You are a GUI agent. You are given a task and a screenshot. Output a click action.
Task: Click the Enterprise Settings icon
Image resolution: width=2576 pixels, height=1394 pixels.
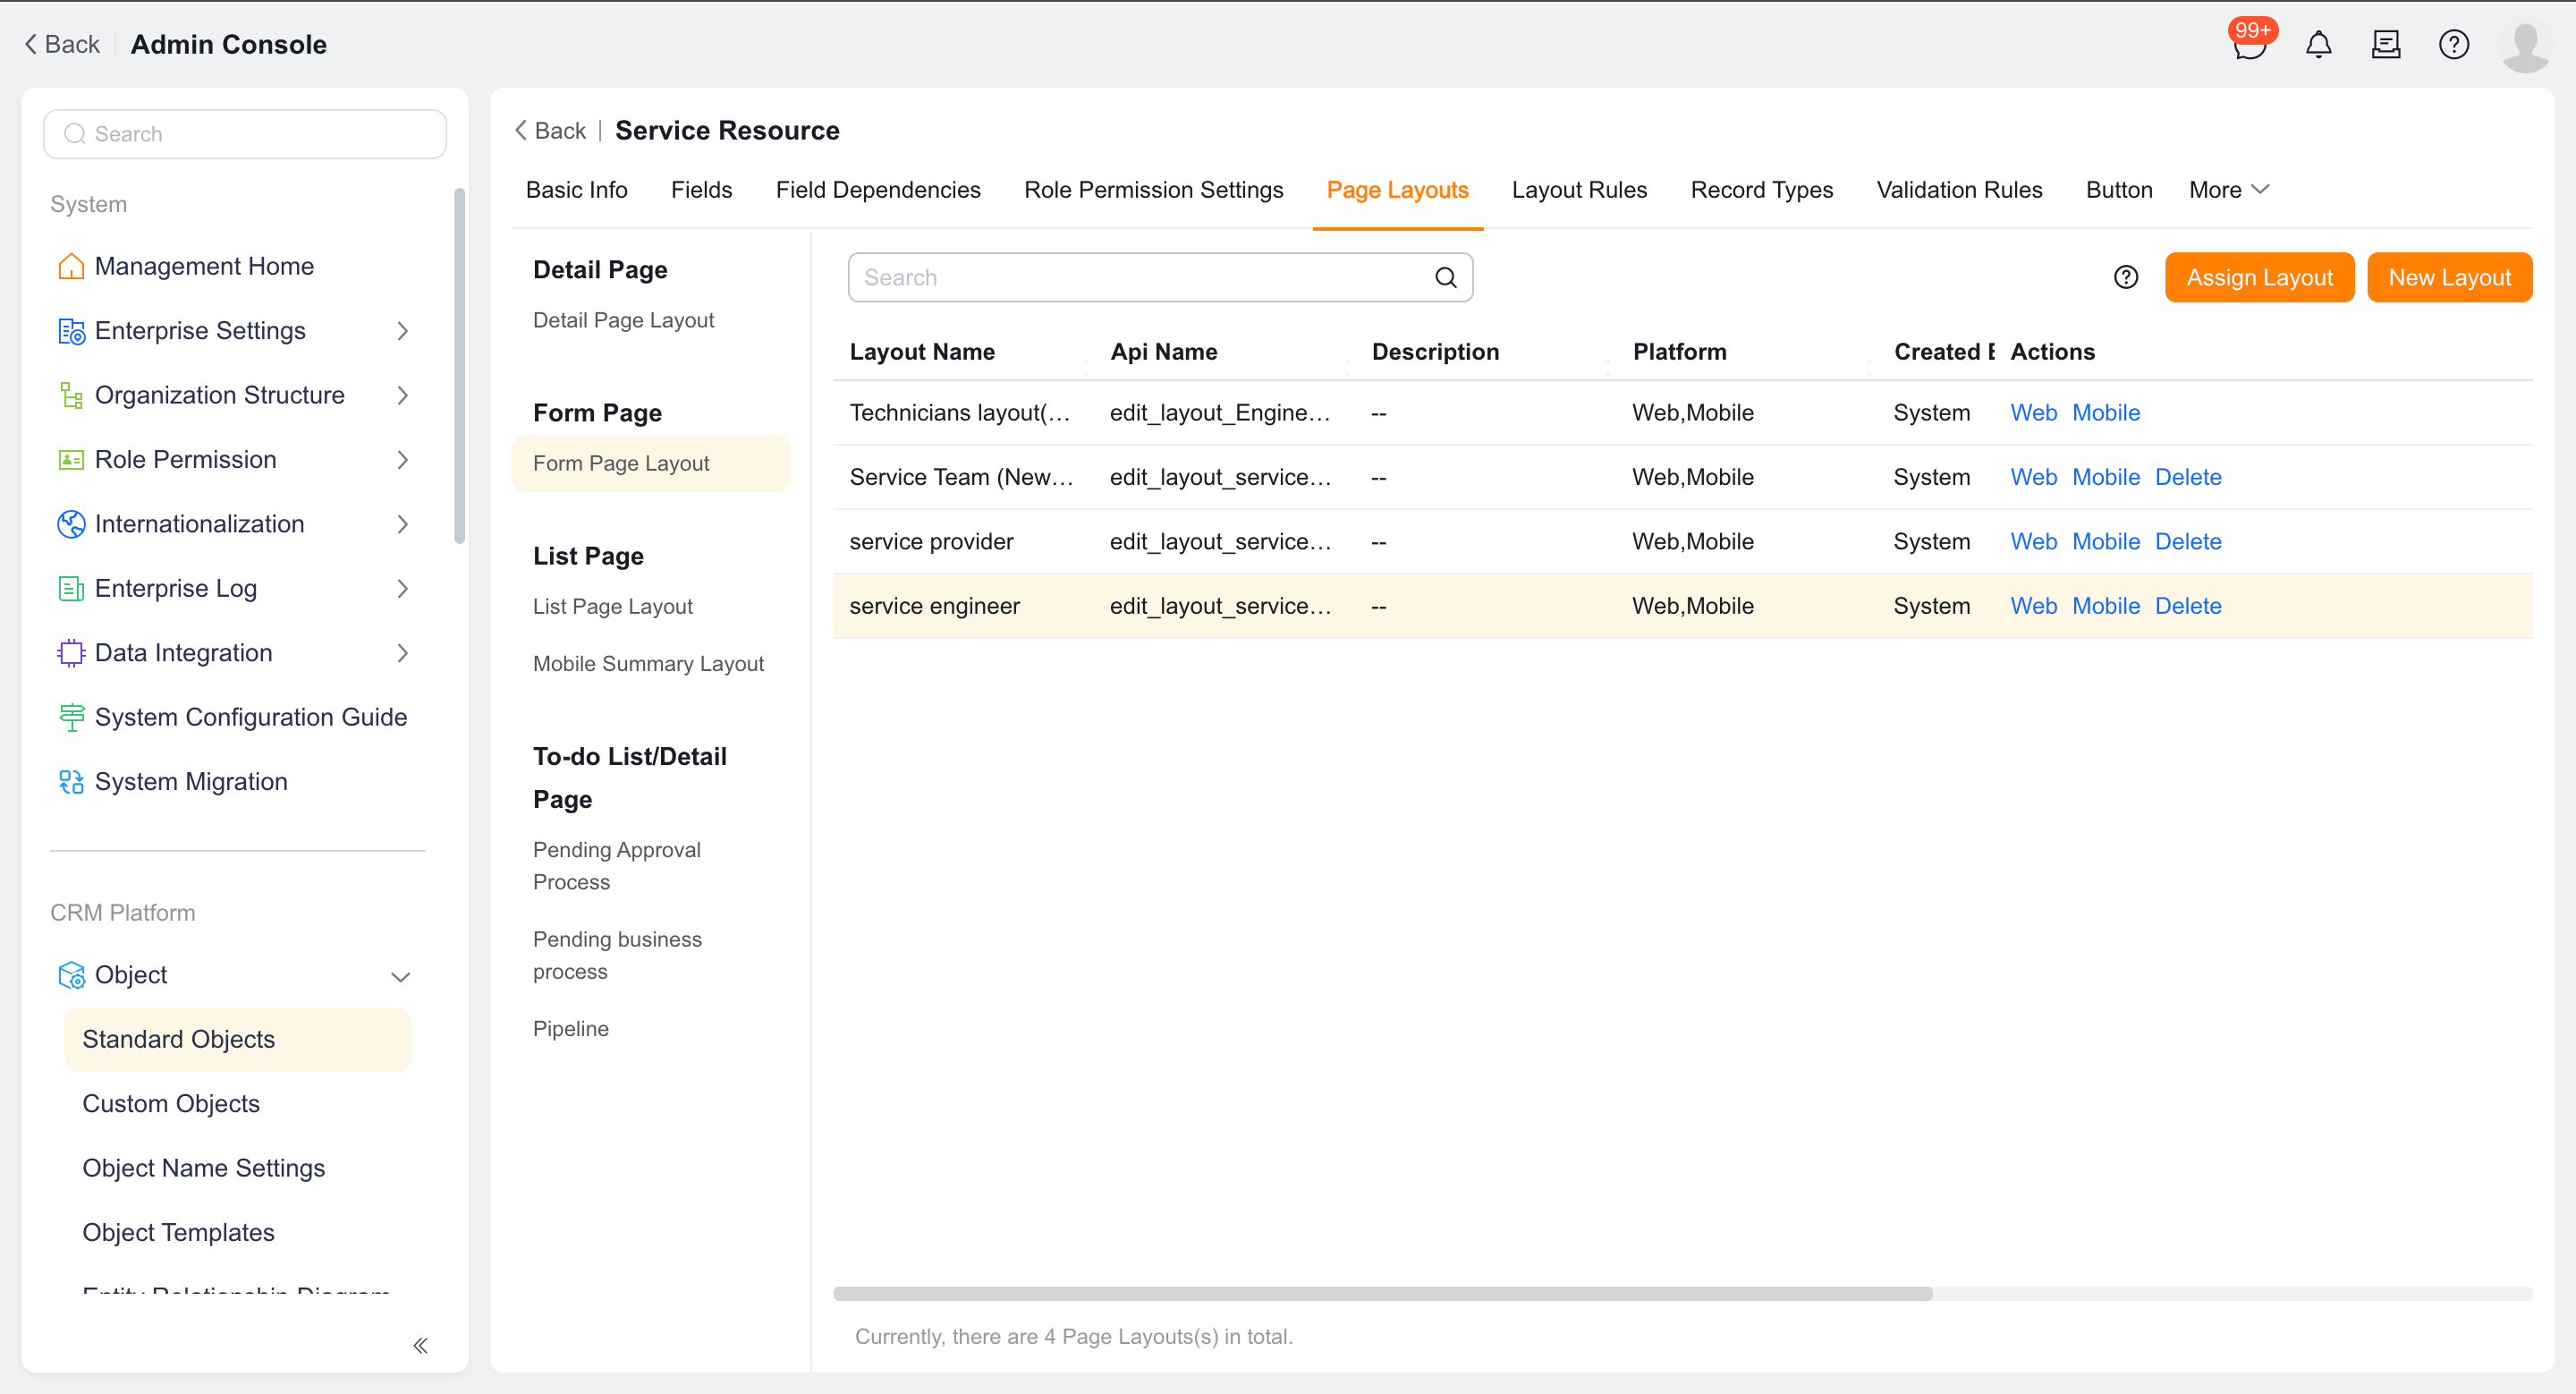[x=71, y=330]
